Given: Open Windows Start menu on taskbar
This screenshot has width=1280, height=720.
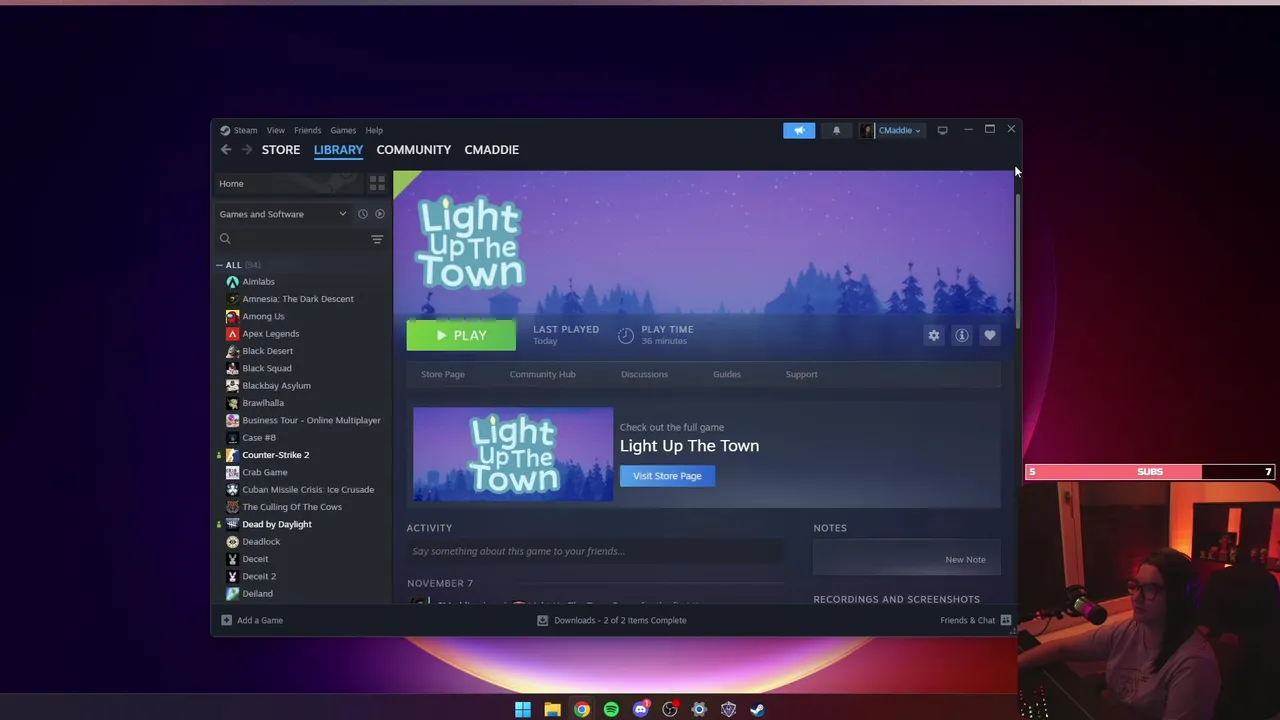Looking at the screenshot, I should 523,709.
